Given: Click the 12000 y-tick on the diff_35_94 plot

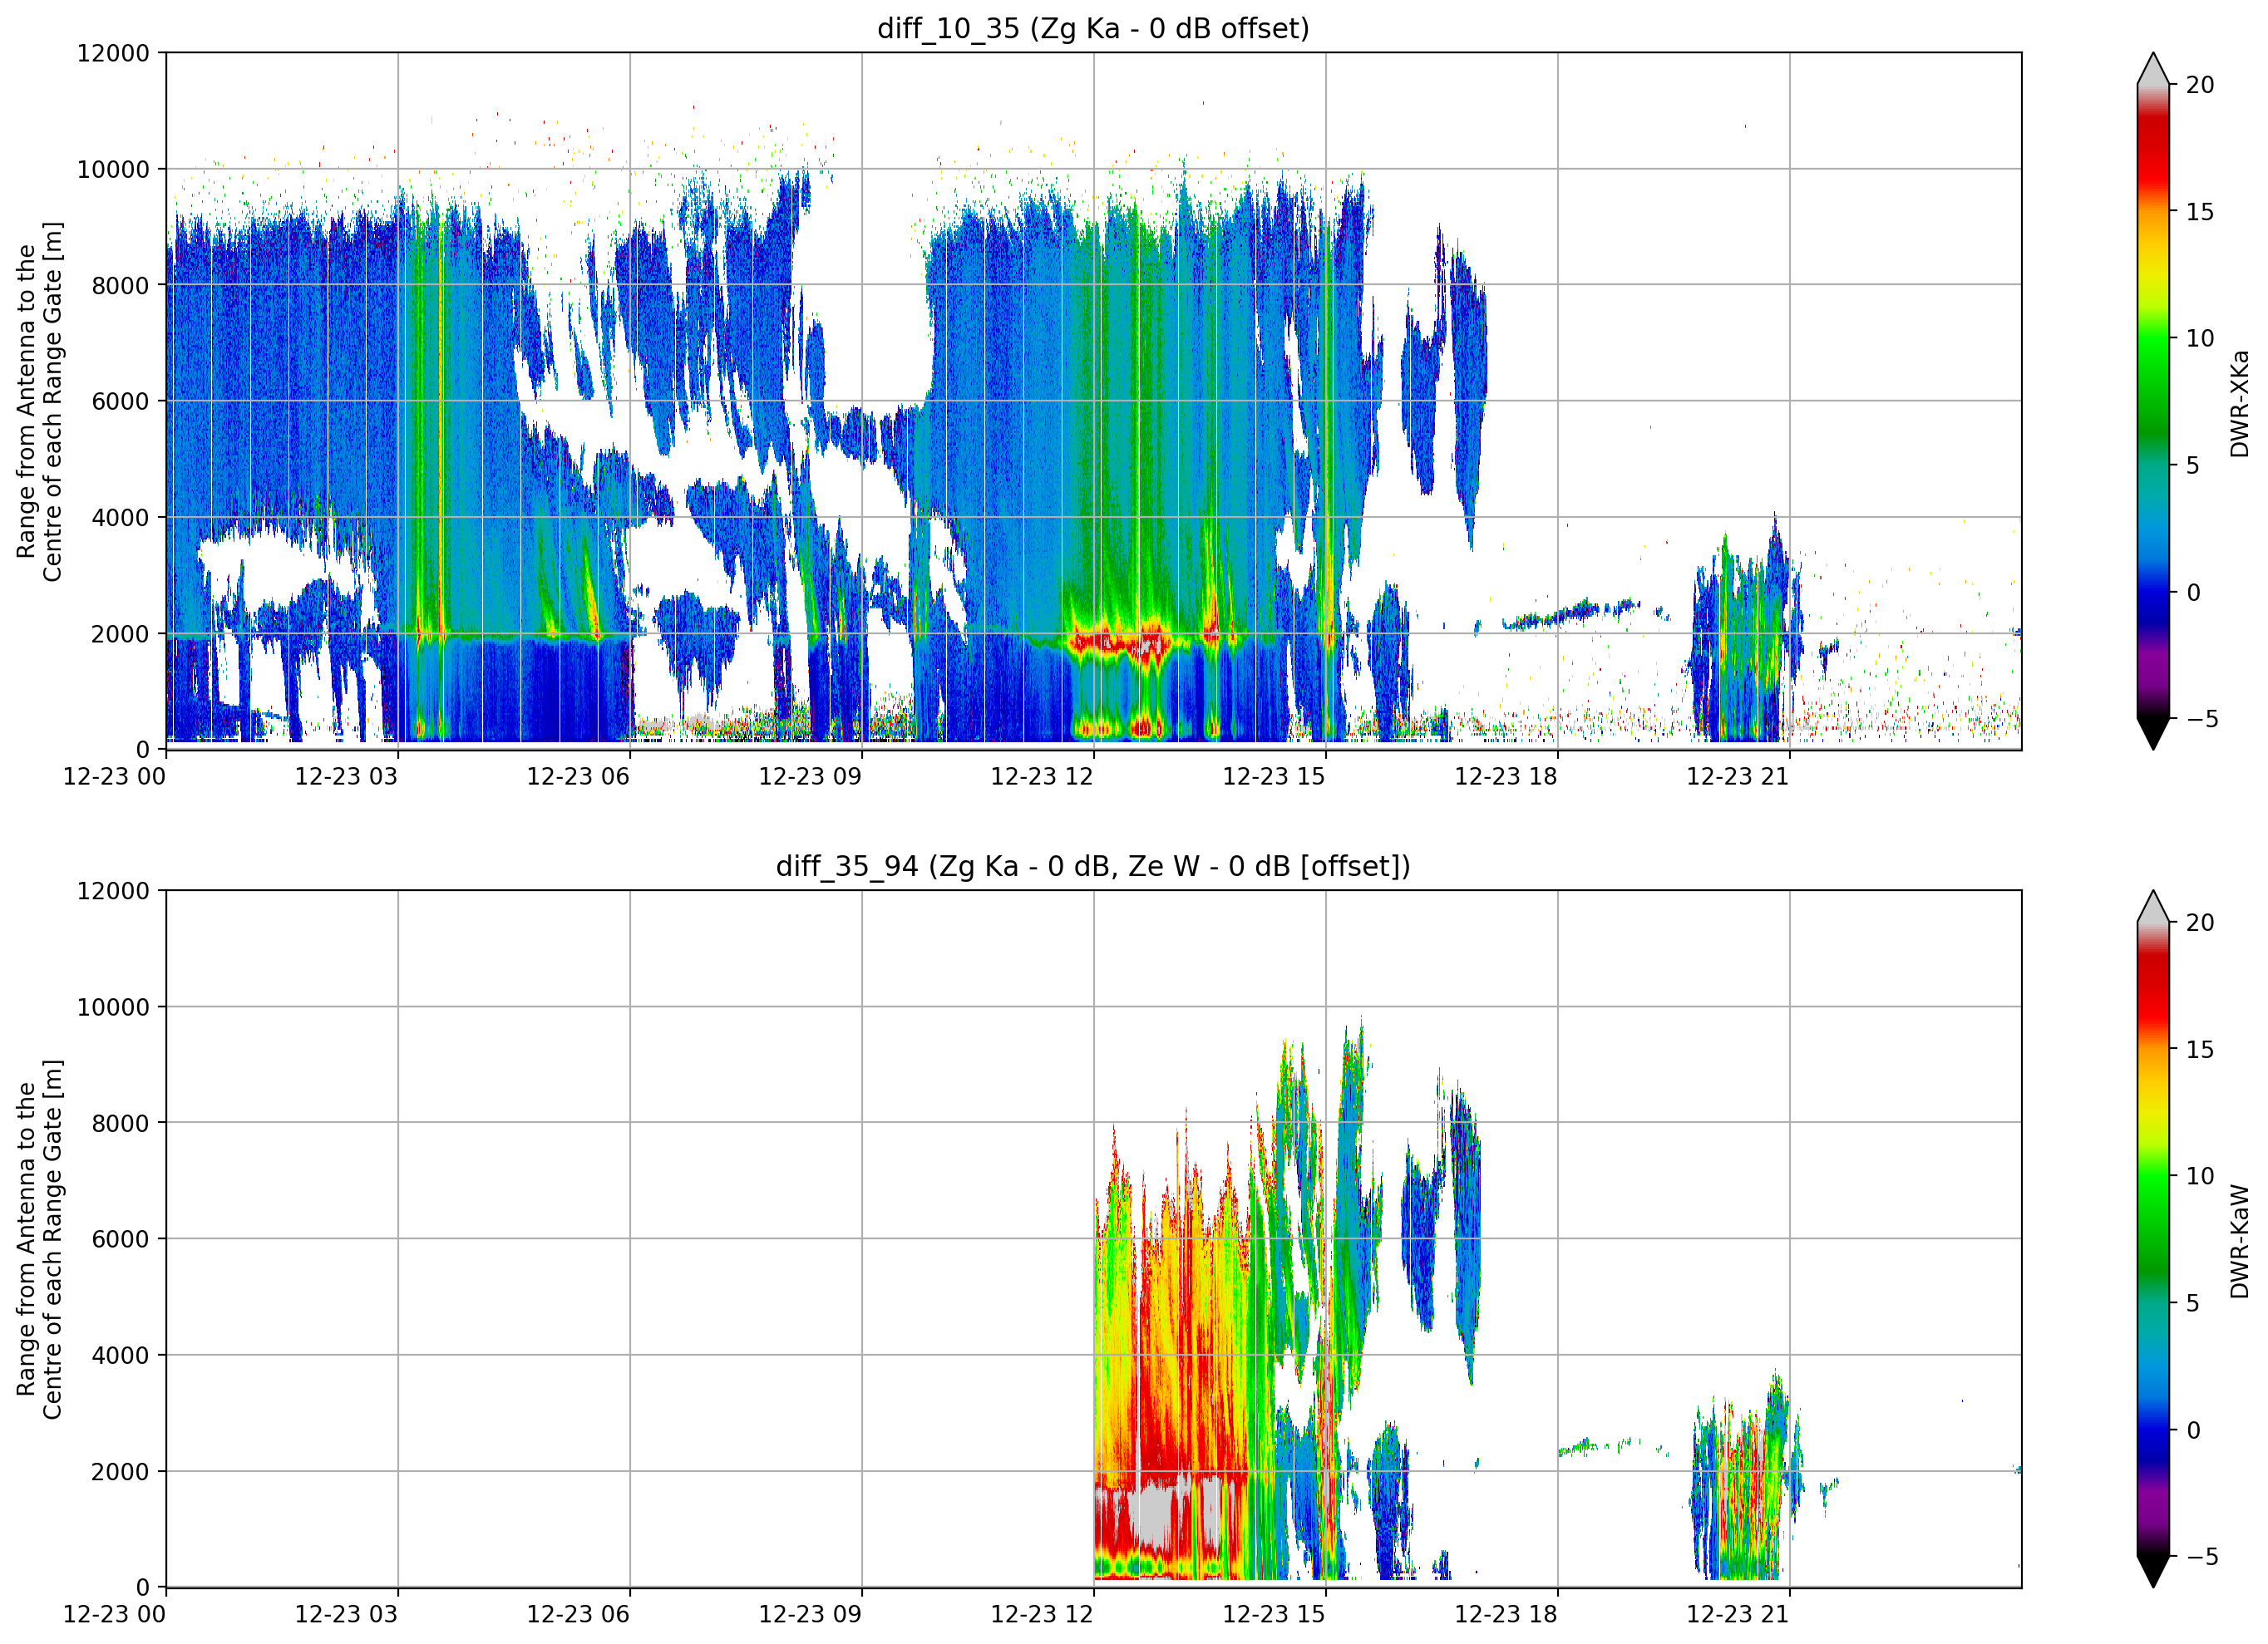Looking at the screenshot, I should pos(113,891).
